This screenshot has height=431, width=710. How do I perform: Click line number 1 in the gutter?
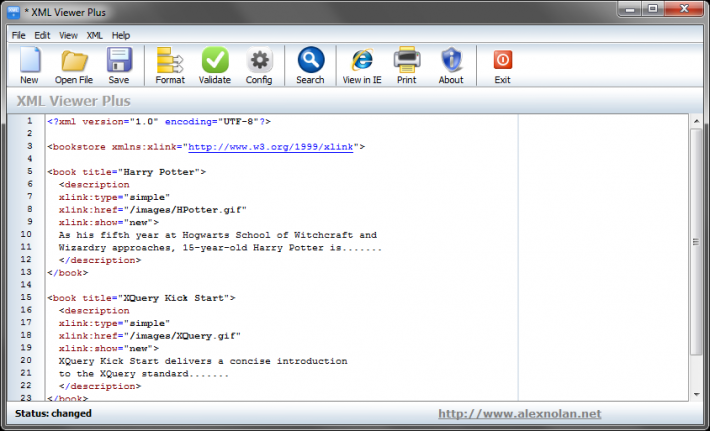click(29, 121)
